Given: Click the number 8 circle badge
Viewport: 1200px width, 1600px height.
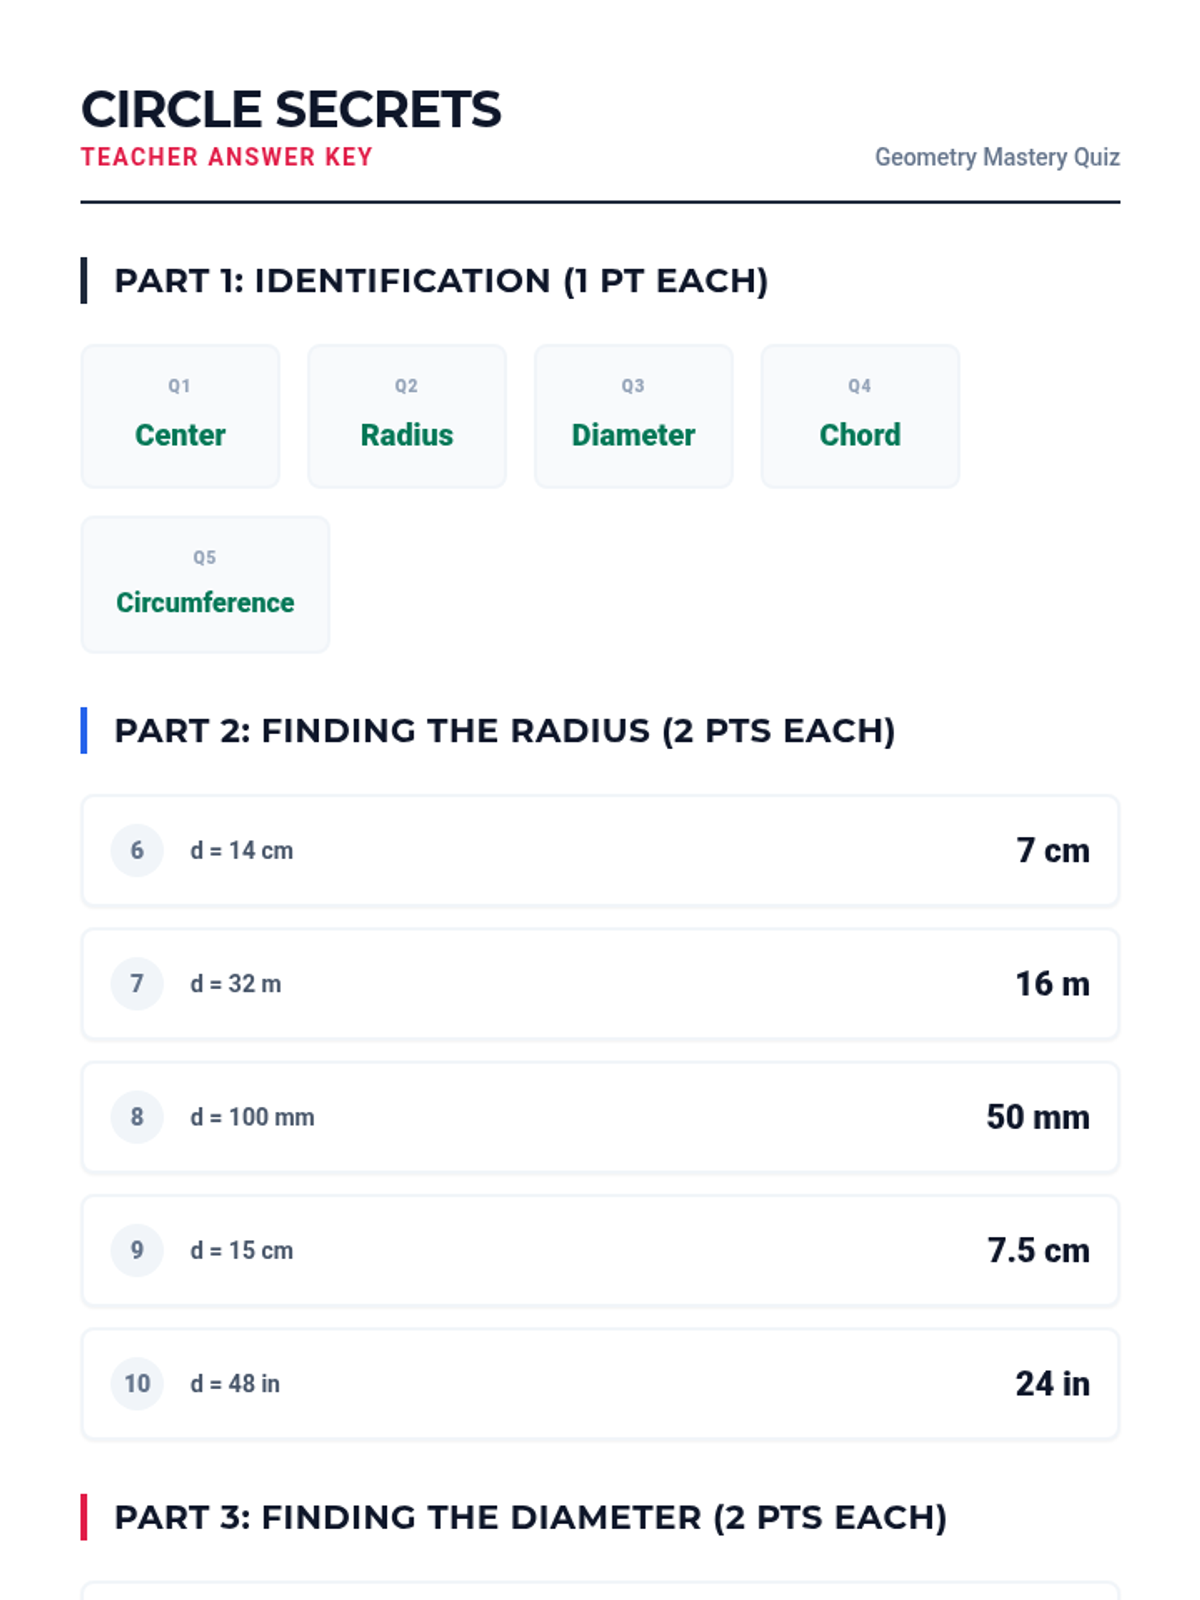Looking at the screenshot, I should (x=137, y=1117).
